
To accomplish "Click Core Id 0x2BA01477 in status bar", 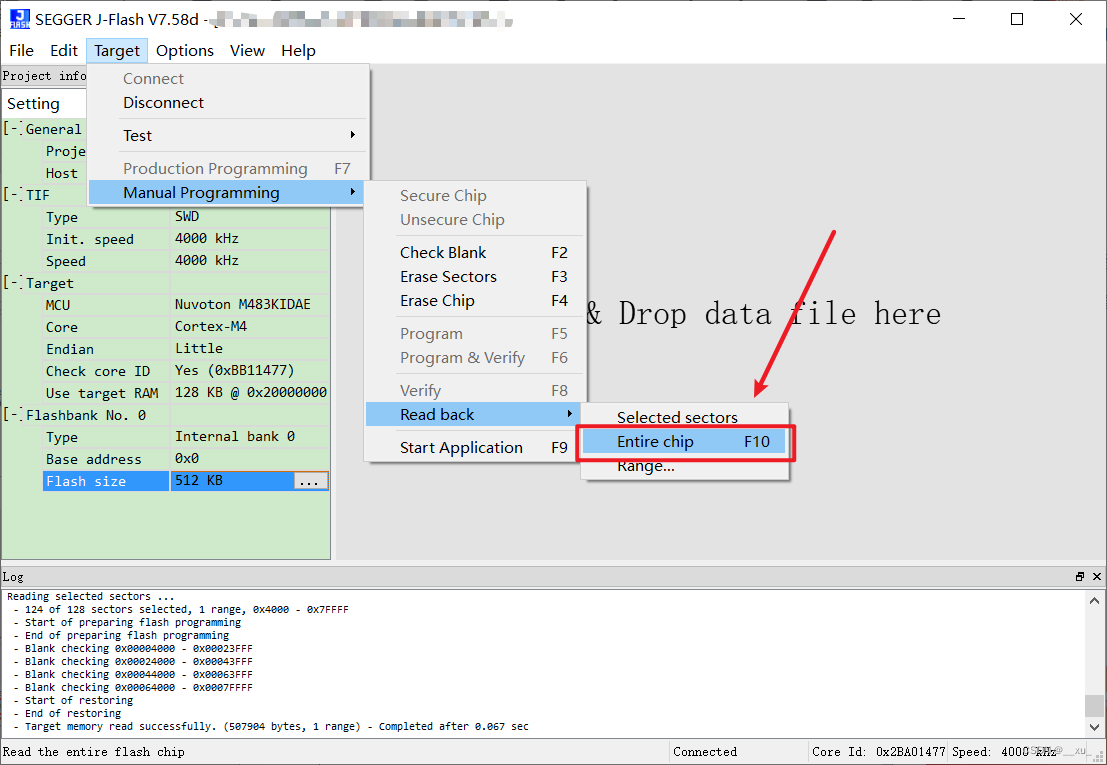I will (878, 752).
